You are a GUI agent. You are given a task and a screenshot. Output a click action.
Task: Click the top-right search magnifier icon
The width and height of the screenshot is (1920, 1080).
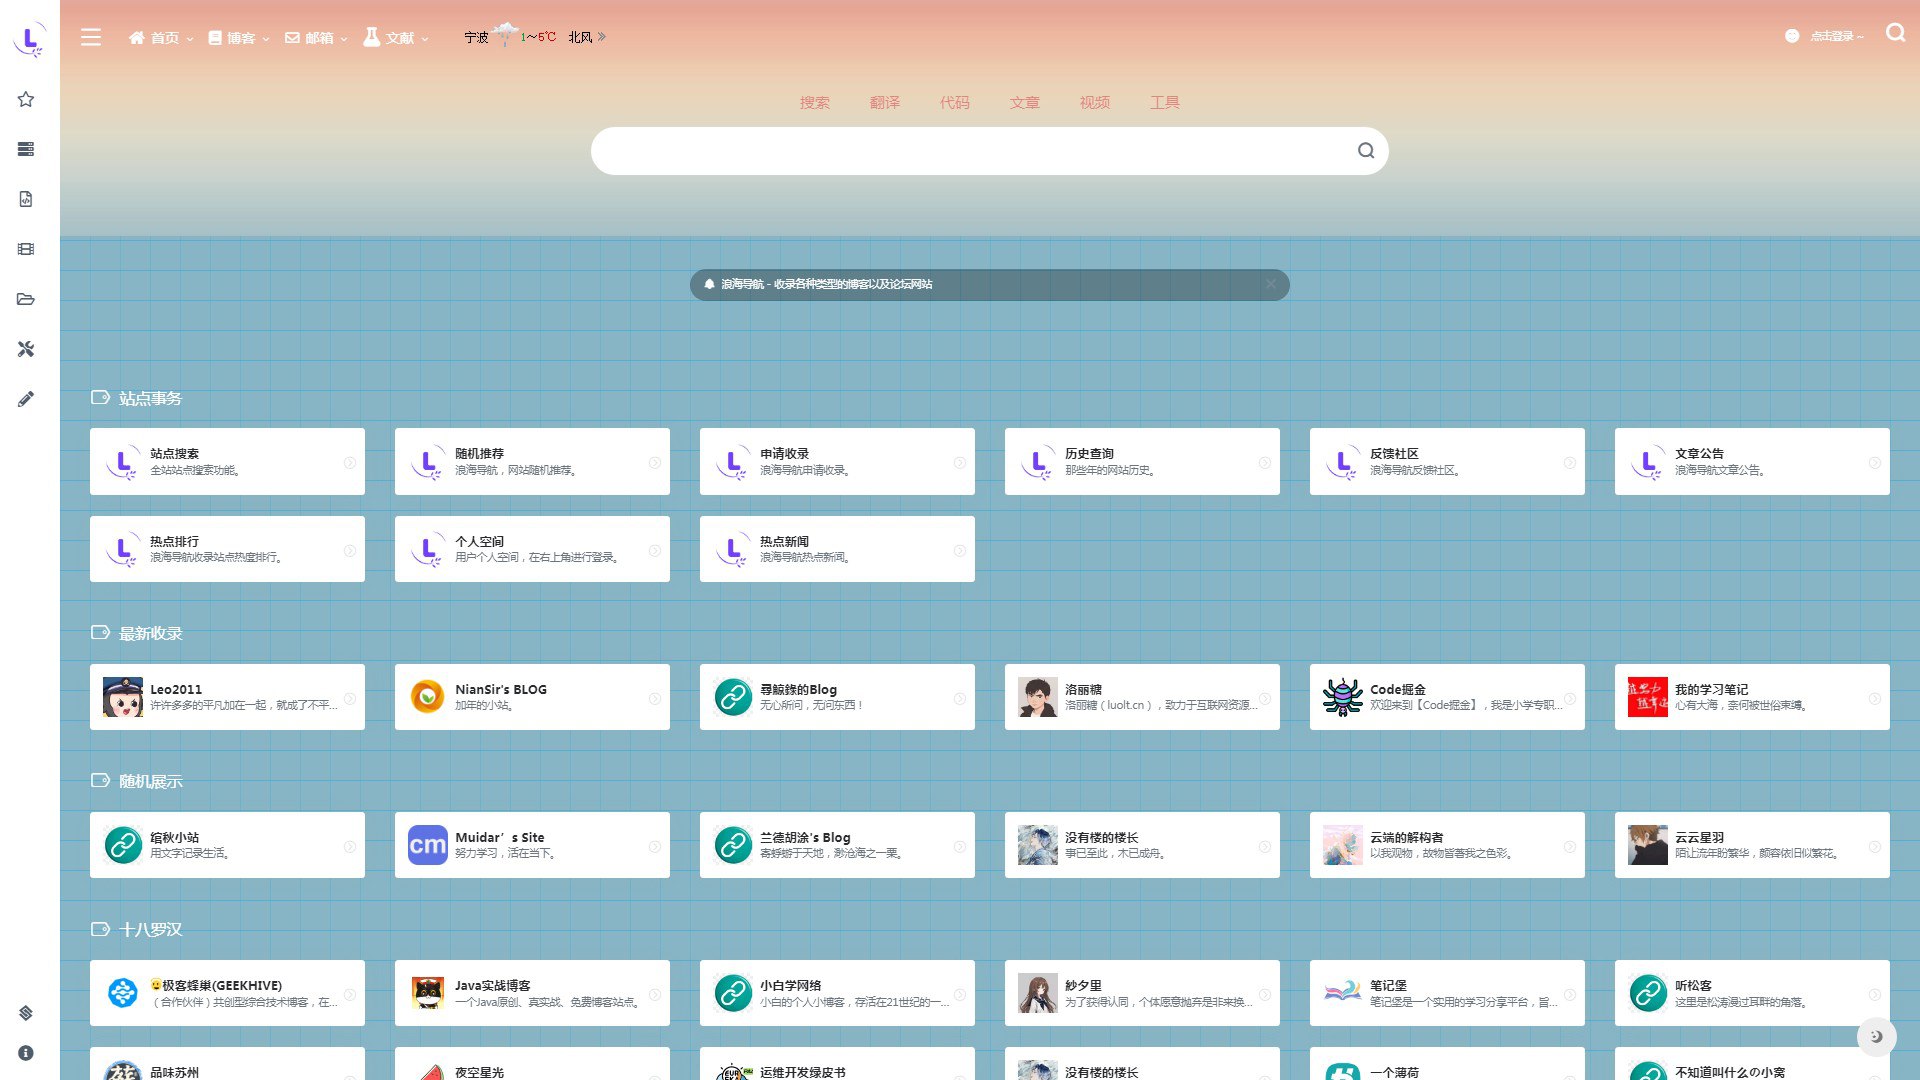point(1895,33)
